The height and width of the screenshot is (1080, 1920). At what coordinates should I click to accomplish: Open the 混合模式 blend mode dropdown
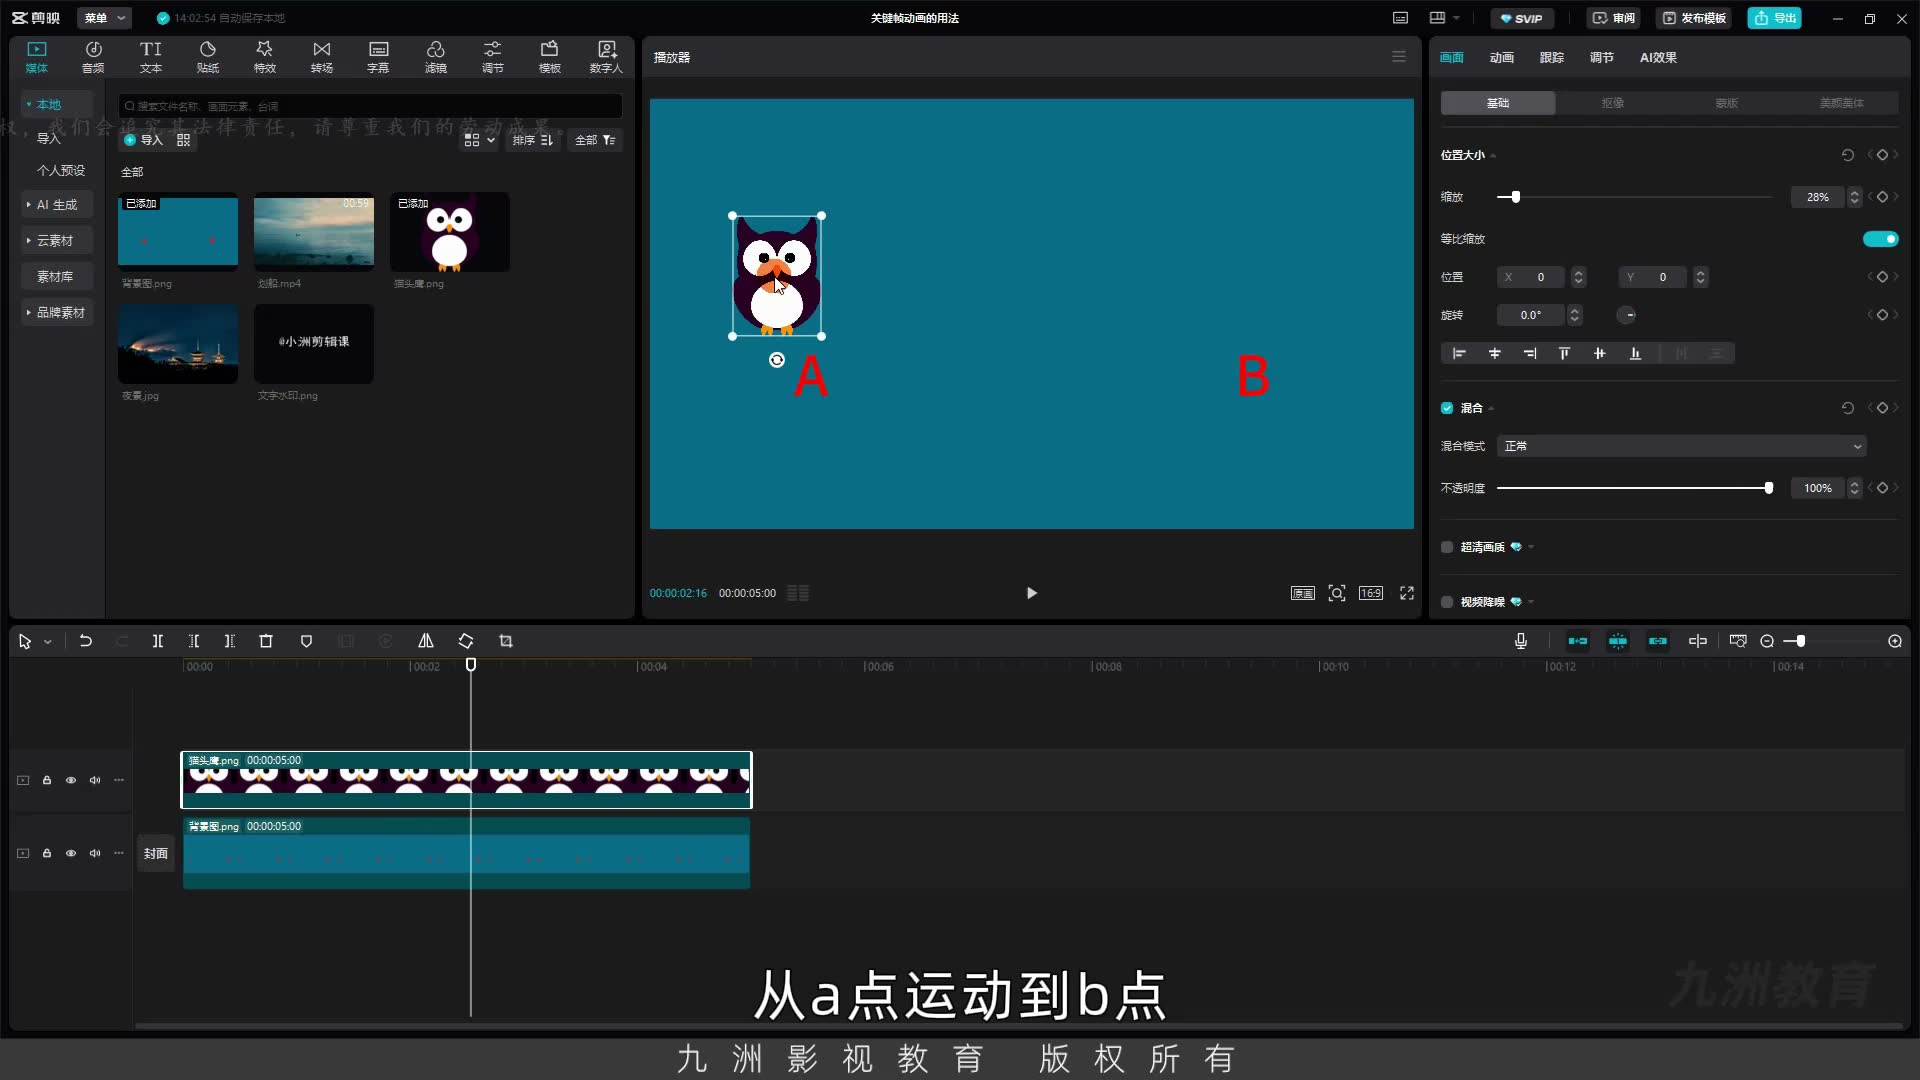(1682, 446)
